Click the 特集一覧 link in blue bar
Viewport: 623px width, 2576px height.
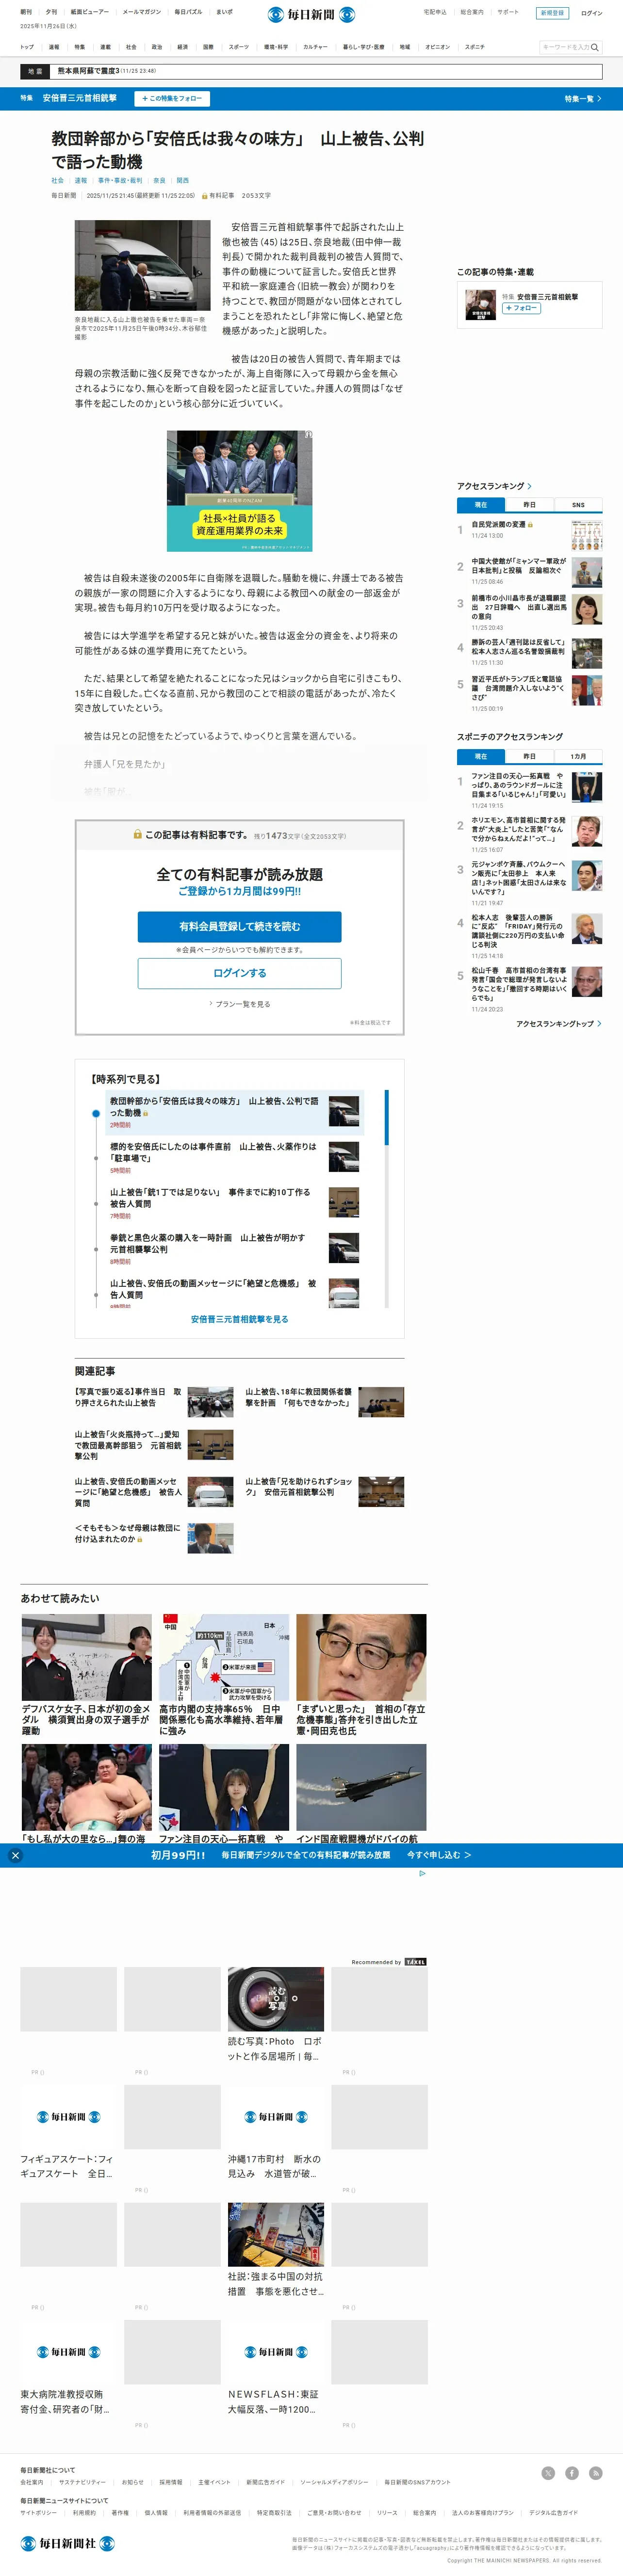point(583,99)
